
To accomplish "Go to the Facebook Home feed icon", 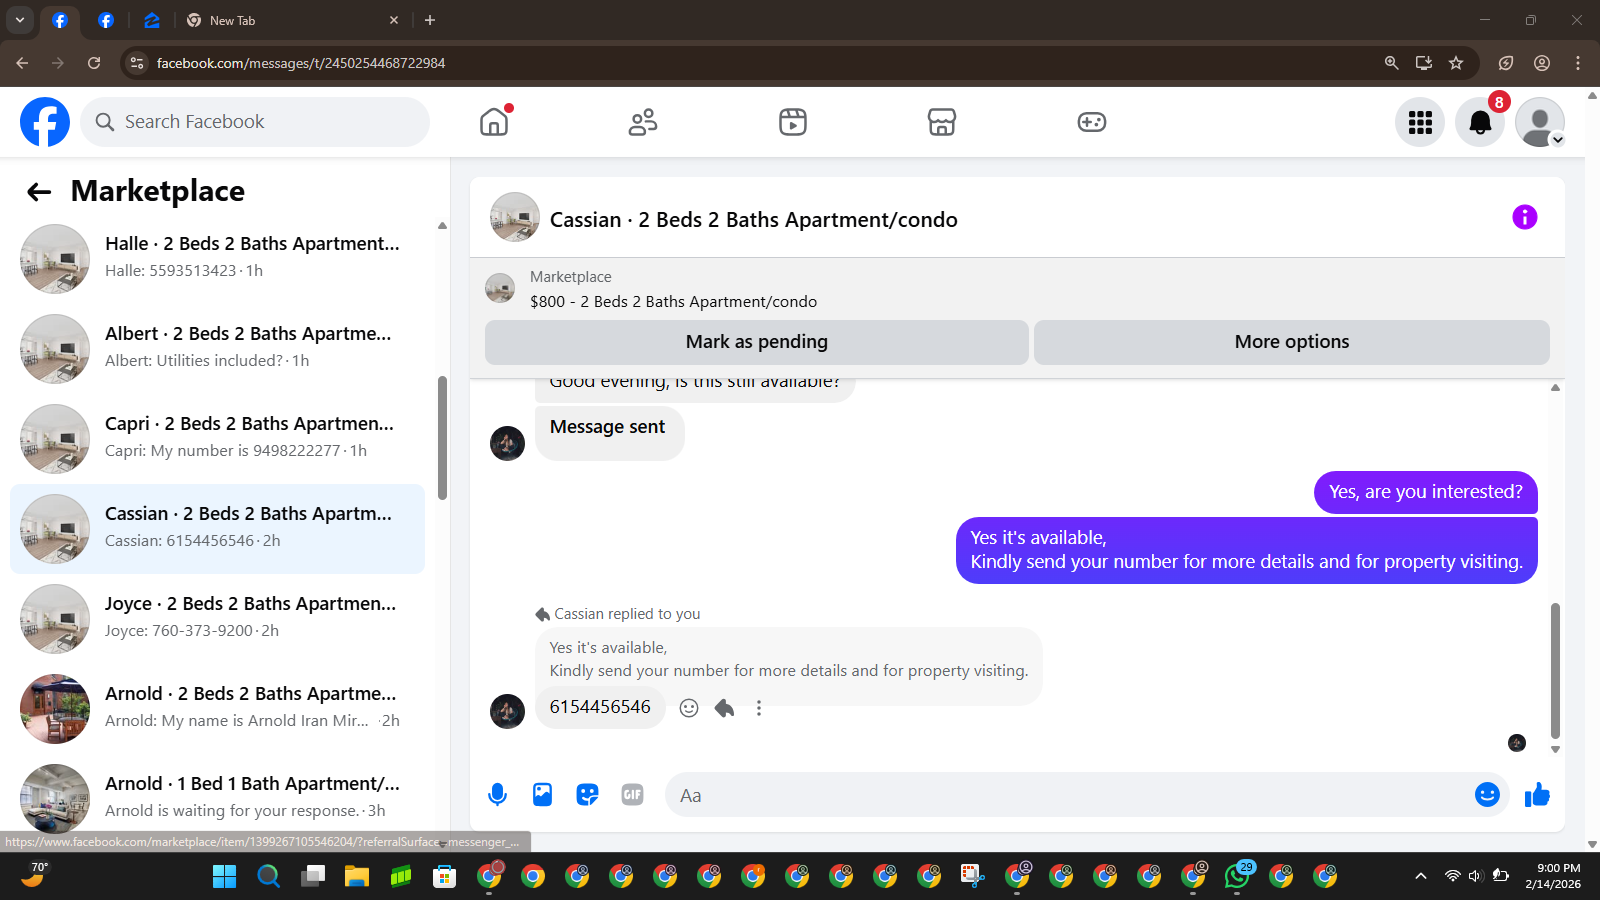I will point(494,122).
